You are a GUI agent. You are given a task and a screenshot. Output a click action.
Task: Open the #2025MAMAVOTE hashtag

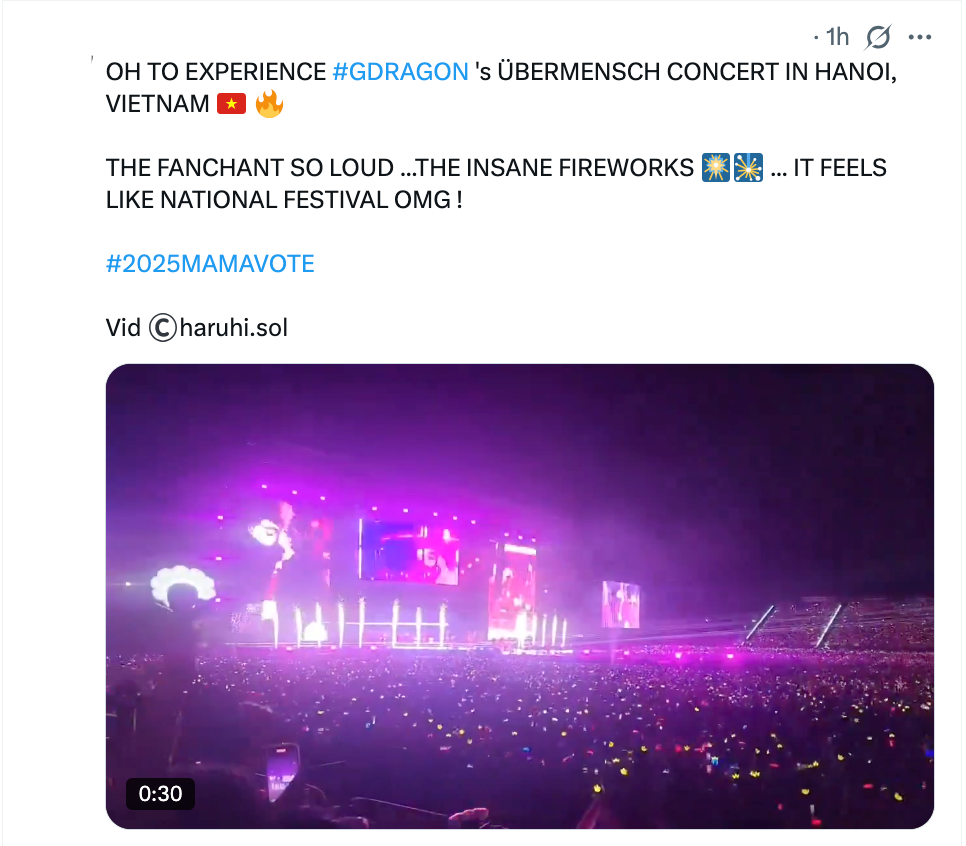click(210, 264)
